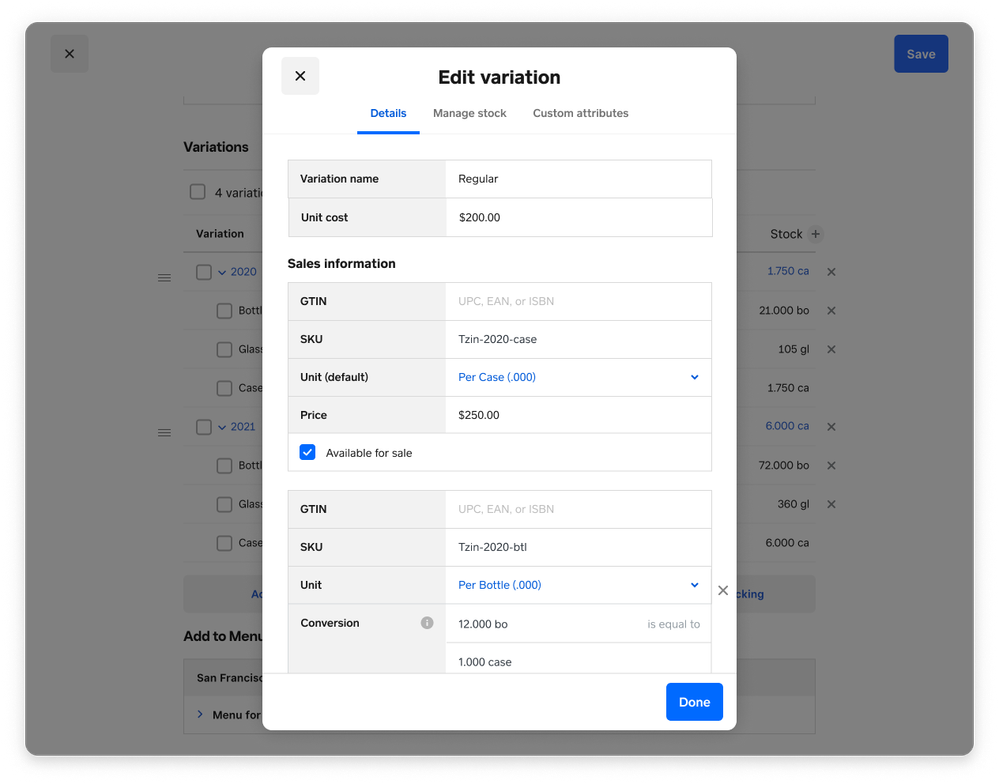The width and height of the screenshot is (999, 784).
Task: Remove the Per Bottle unit row
Action: (x=723, y=591)
